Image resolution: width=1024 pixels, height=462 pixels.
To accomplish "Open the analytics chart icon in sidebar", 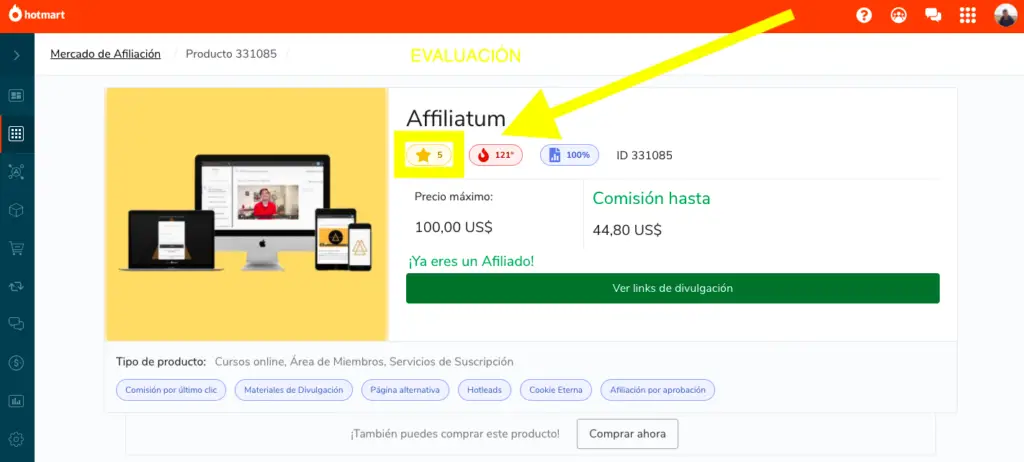I will (16, 401).
